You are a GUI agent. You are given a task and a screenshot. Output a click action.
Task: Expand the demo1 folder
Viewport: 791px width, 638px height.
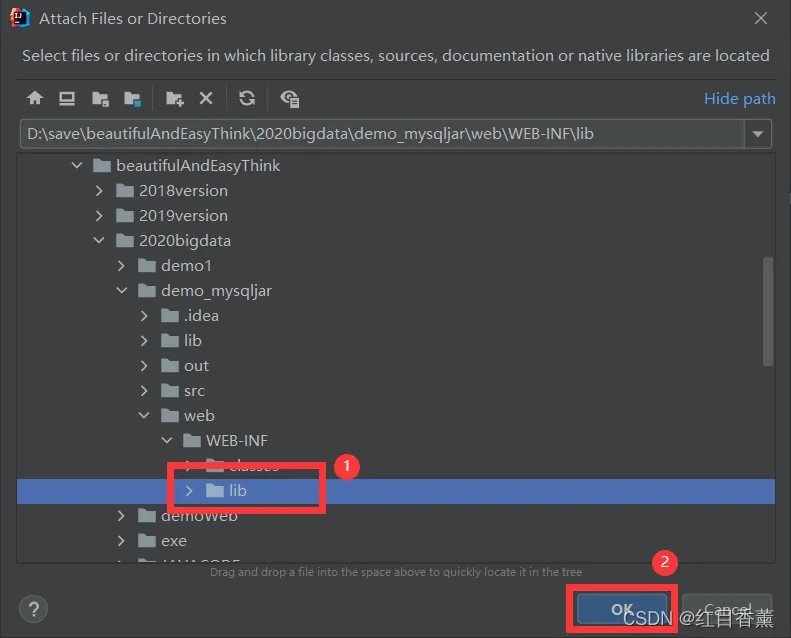pos(121,266)
